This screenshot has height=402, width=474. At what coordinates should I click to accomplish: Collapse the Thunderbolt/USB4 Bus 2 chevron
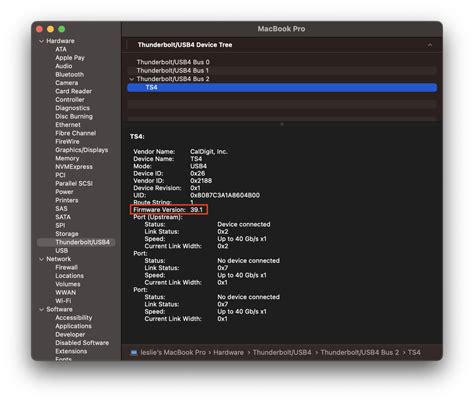point(132,79)
